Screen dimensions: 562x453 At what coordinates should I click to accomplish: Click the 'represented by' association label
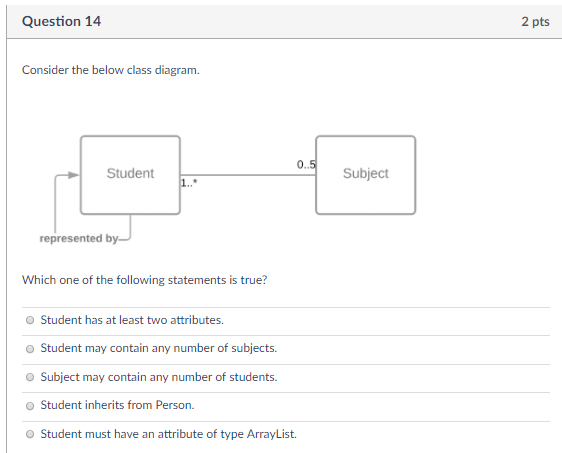[78, 238]
